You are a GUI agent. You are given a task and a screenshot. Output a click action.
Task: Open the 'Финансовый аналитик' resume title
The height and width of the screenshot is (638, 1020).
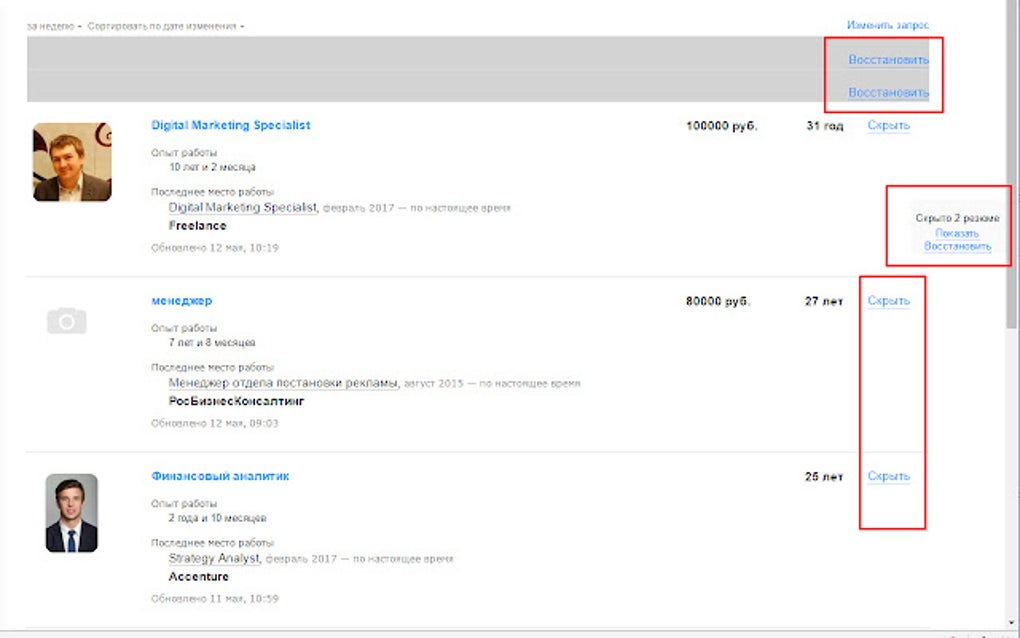coord(220,476)
